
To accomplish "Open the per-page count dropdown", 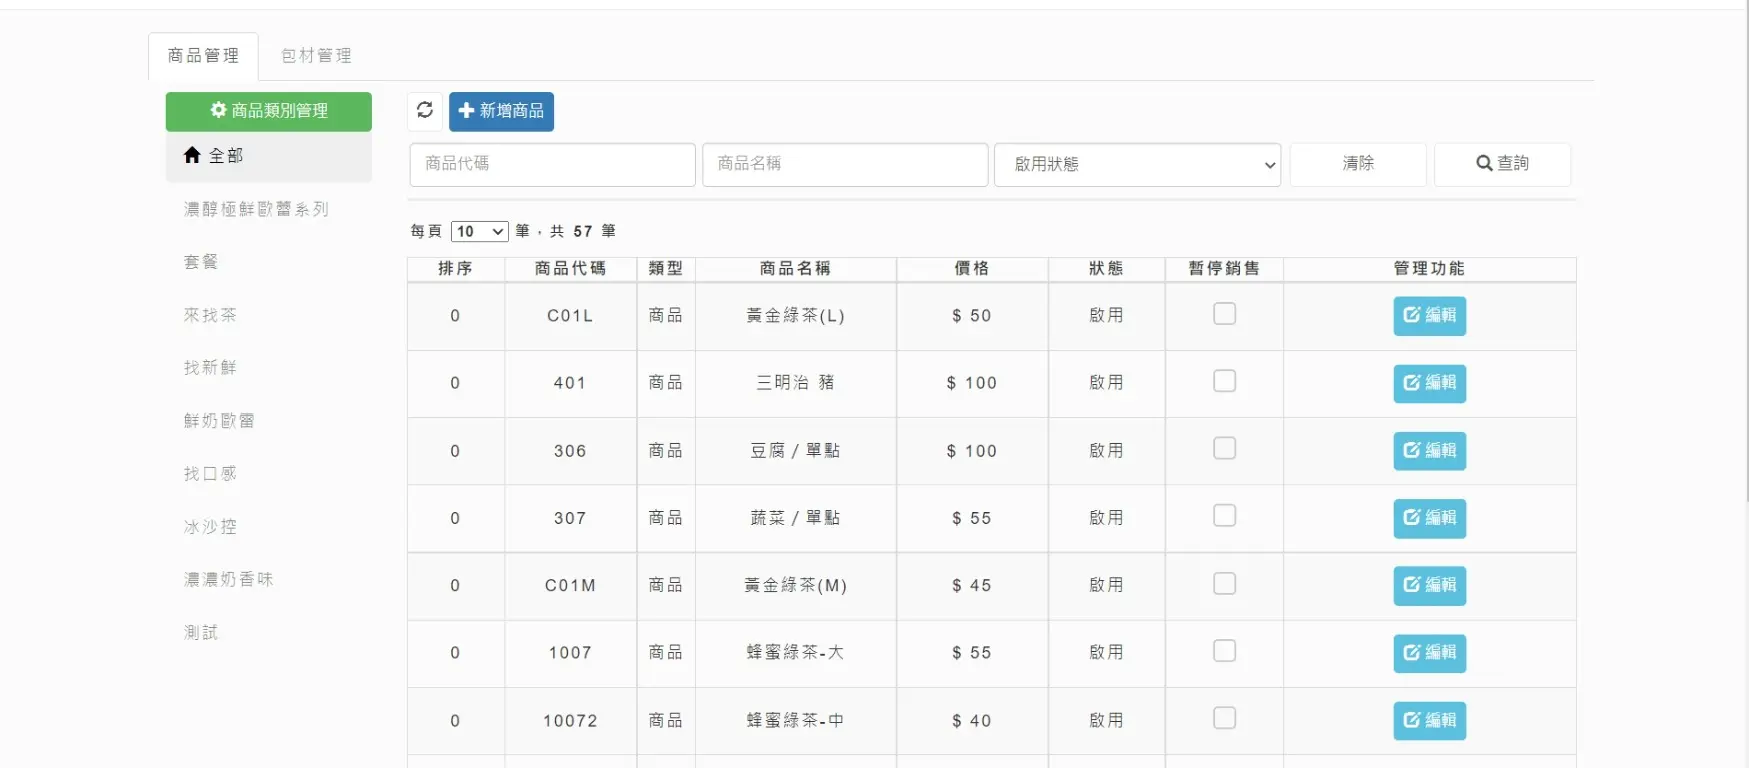I will pyautogui.click(x=479, y=232).
